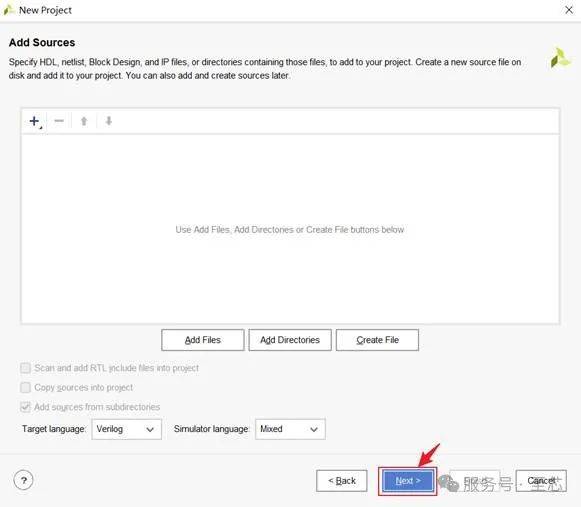This screenshot has height=507, width=581.
Task: Close the New Project dialog
Action: pos(569,10)
